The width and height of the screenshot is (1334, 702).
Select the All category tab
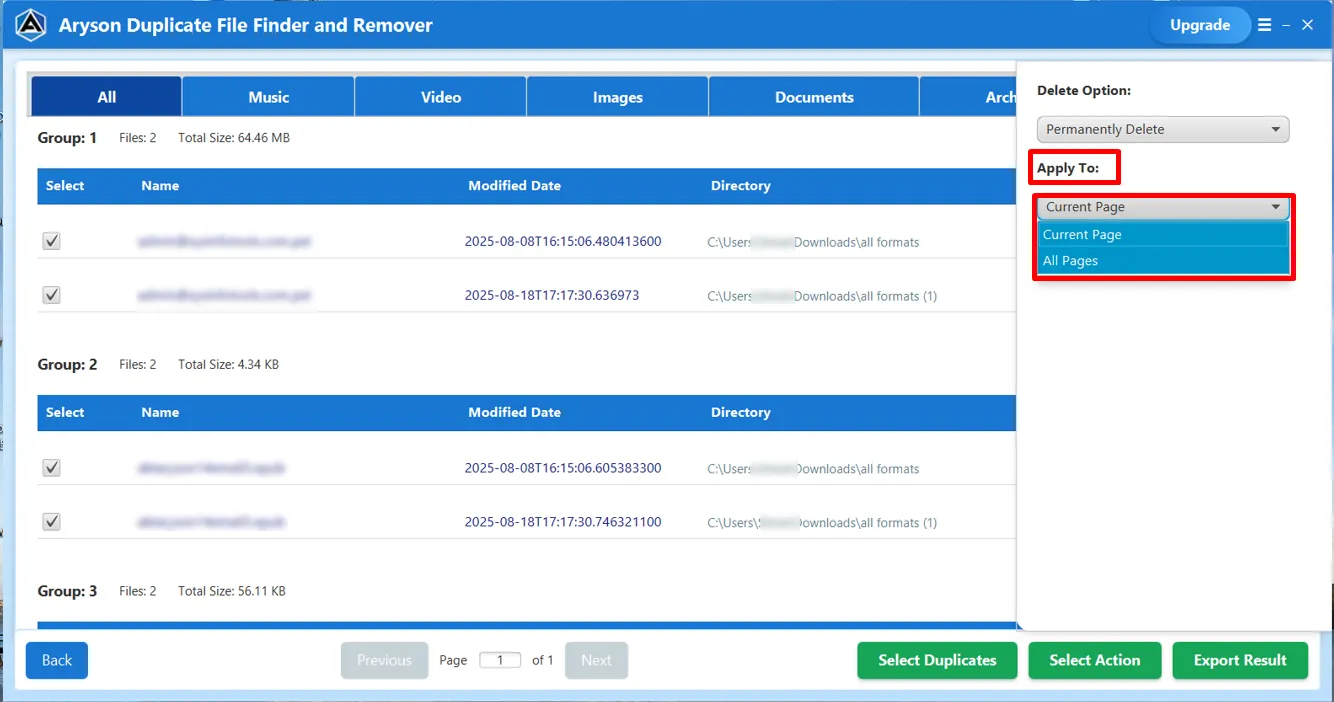(x=105, y=96)
